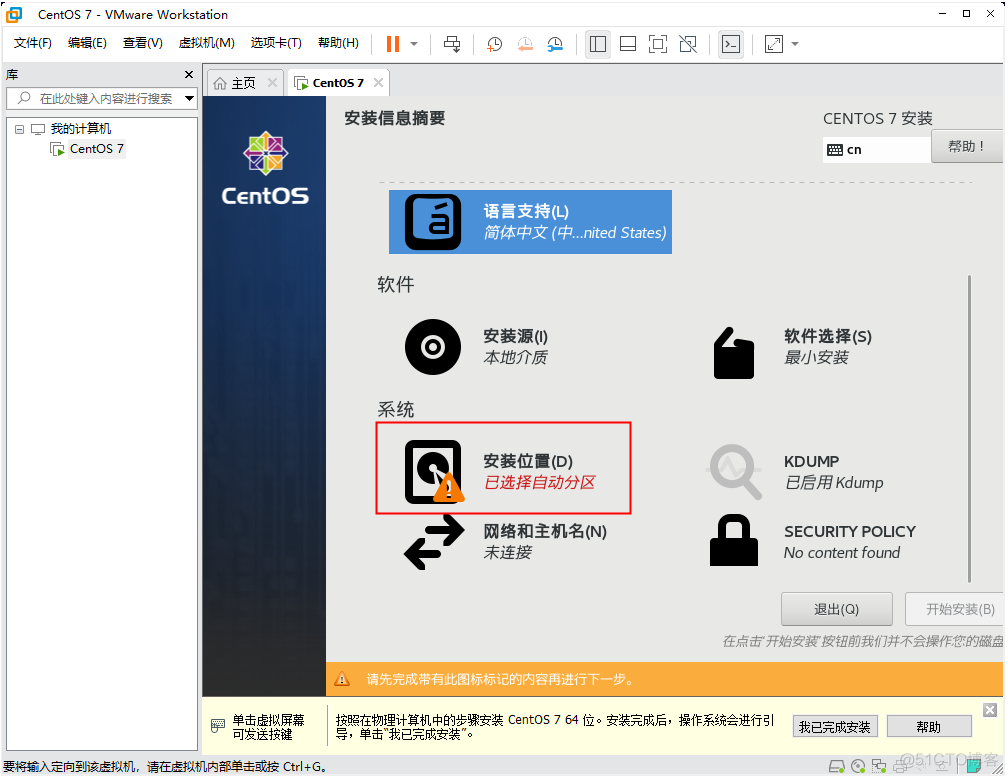This screenshot has height=778, width=1008.
Task: Click the network adapter status bar icon
Action: click(879, 766)
